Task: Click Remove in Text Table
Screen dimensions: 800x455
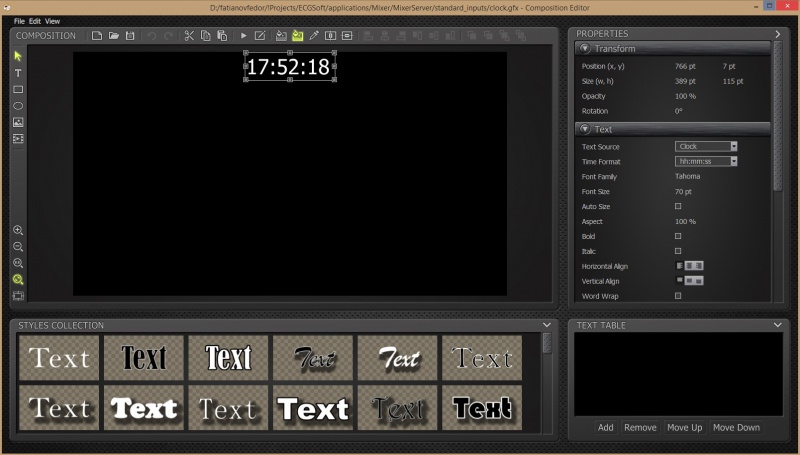Action: click(x=640, y=427)
